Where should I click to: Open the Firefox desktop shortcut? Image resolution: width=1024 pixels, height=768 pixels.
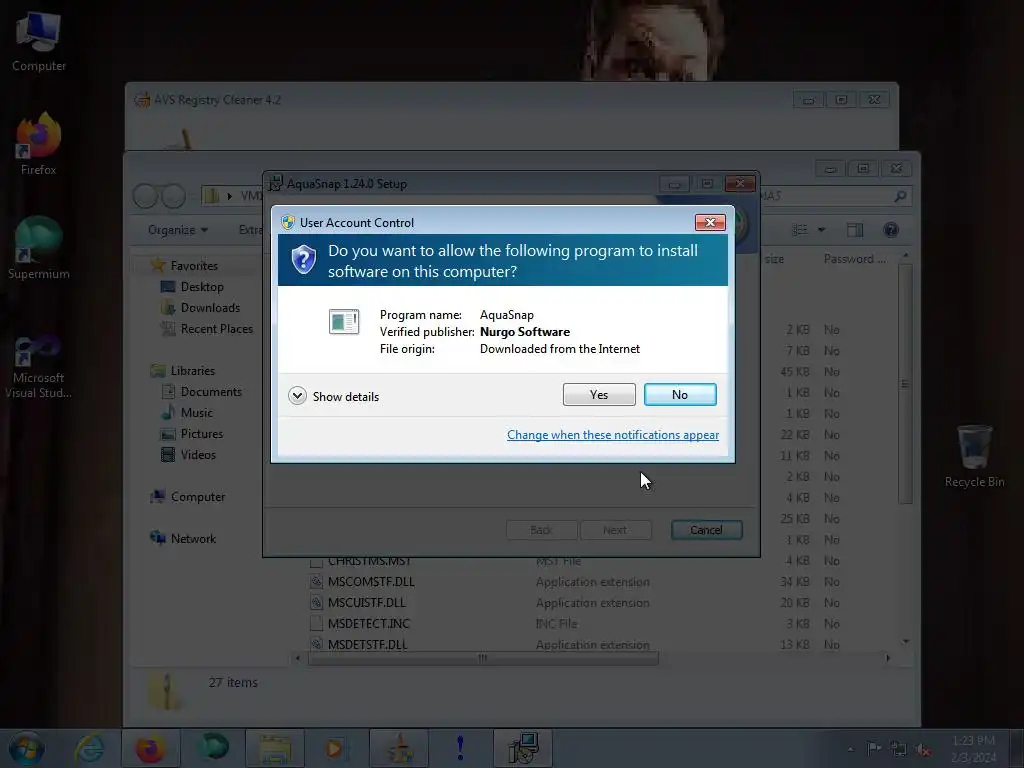[39, 144]
